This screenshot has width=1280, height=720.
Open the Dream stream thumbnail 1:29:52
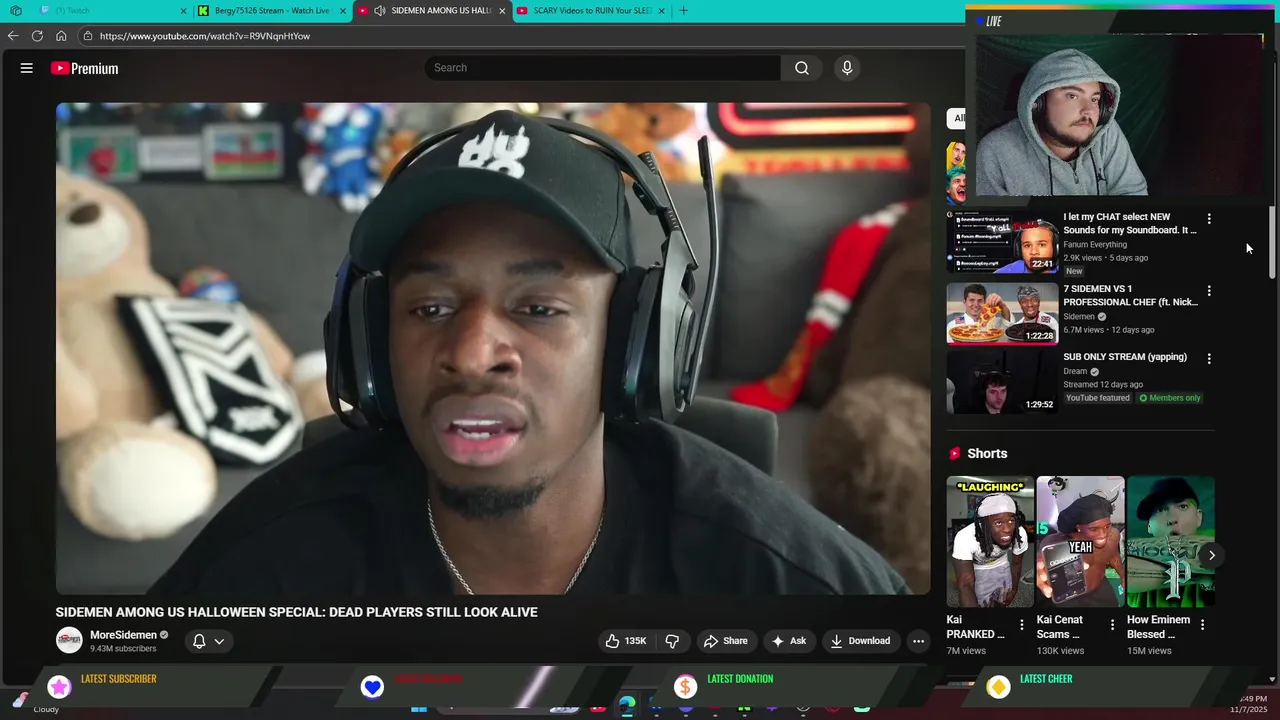(x=1002, y=381)
